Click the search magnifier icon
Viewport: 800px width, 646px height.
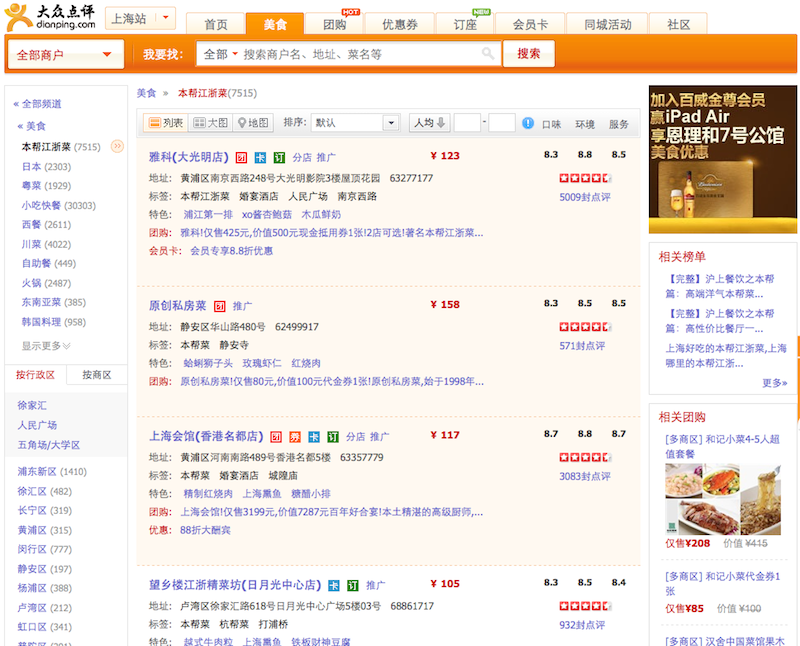coord(488,53)
